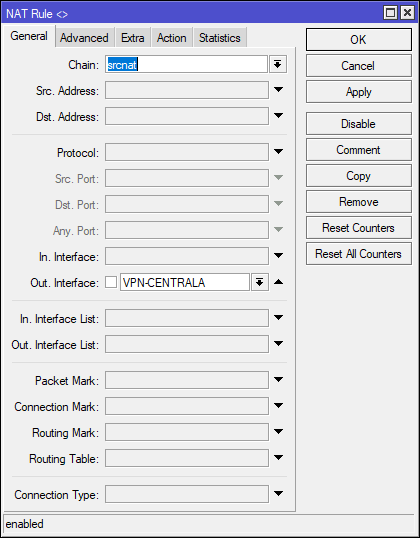Click the Disable button
Viewport: 420px width, 538px height.
(x=359, y=124)
